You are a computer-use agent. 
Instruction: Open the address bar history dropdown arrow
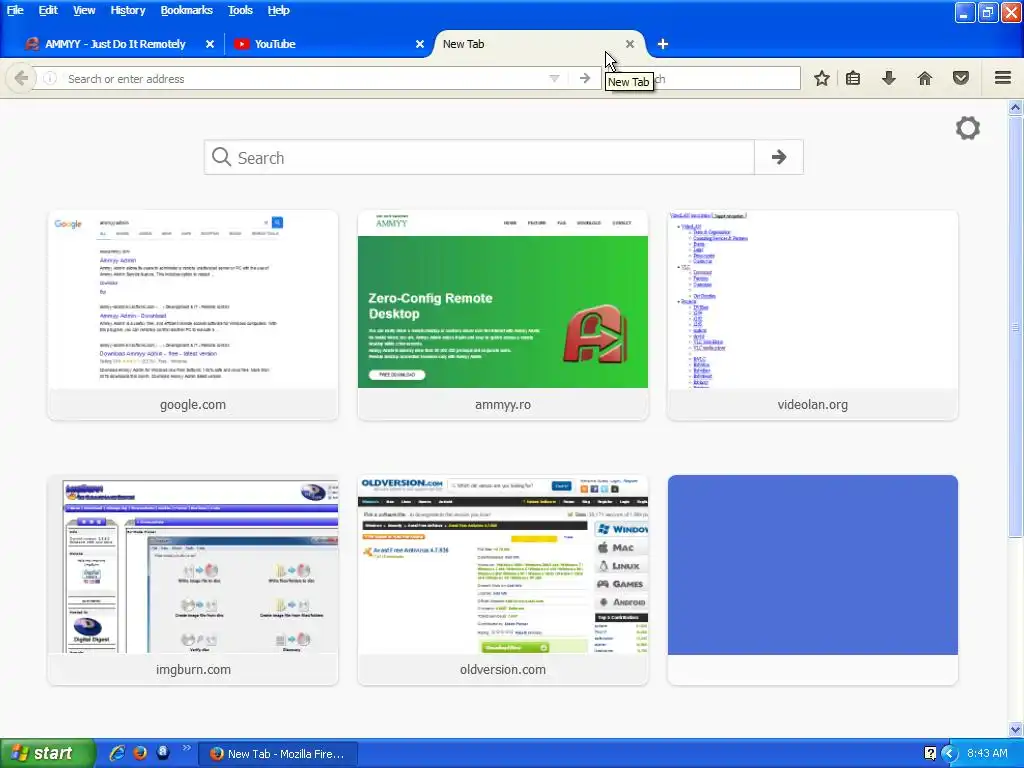tap(554, 78)
